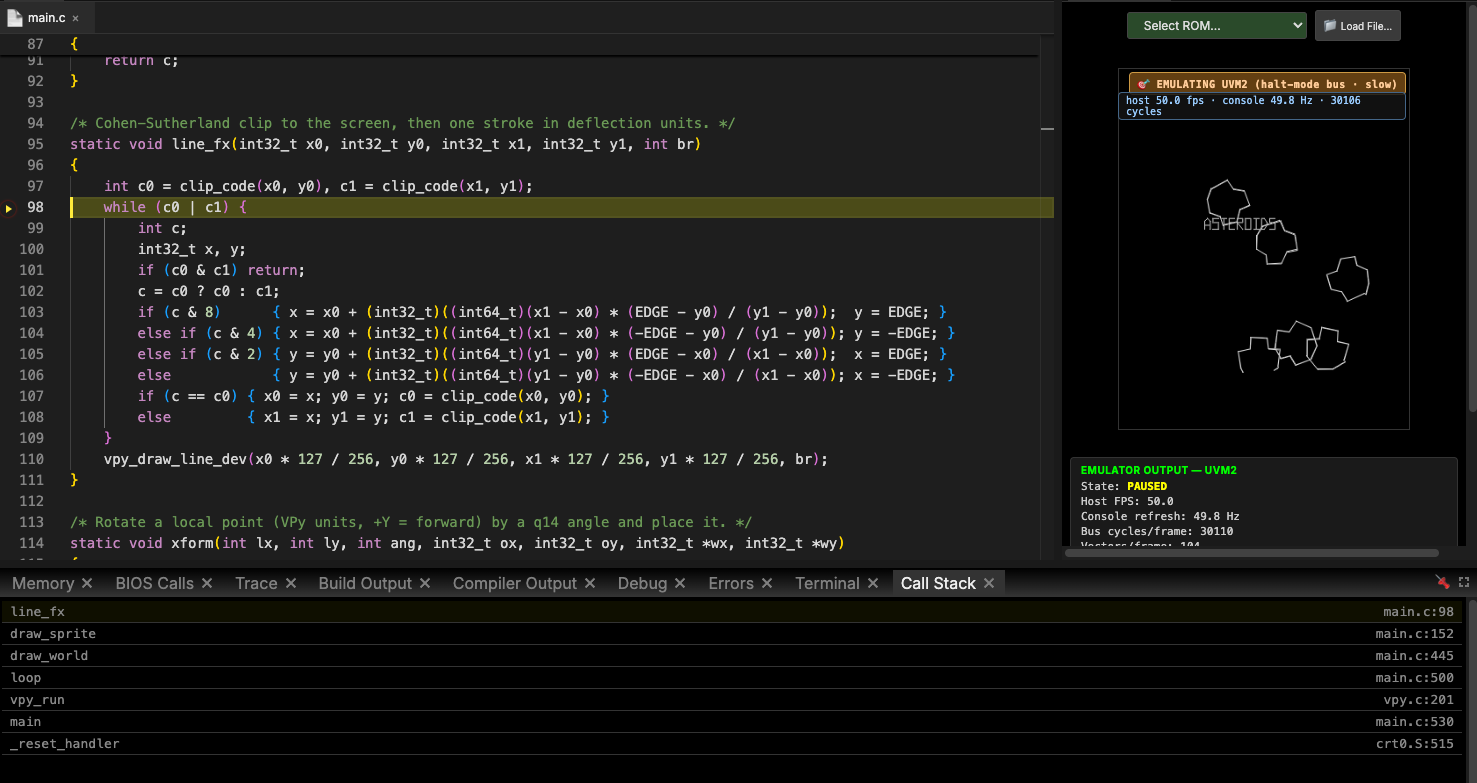
Task: Switch to the Debug tab
Action: tap(642, 583)
